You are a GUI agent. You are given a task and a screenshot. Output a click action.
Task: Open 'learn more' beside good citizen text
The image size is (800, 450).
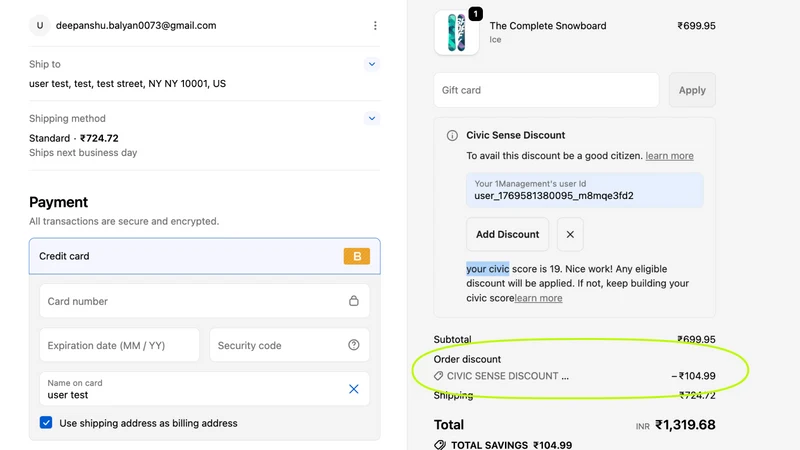[x=669, y=156]
